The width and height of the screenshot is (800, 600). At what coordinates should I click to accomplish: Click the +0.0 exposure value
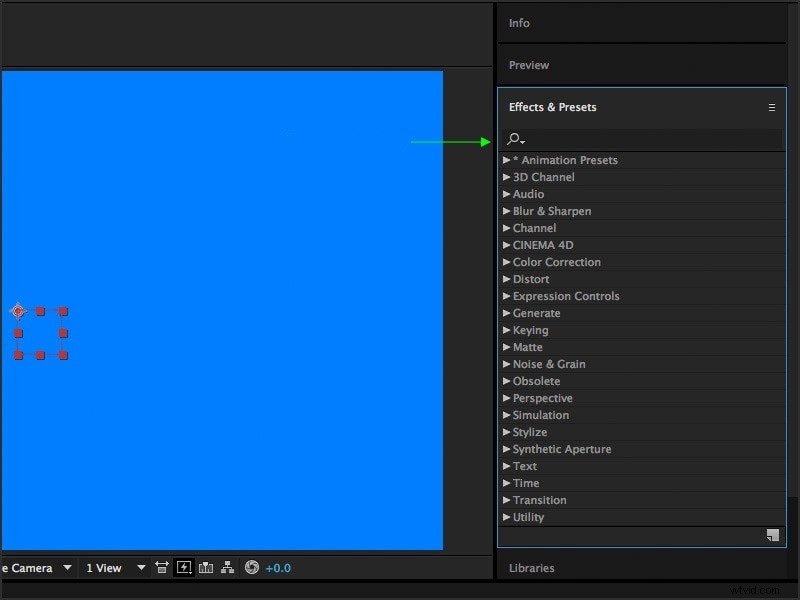(x=277, y=567)
